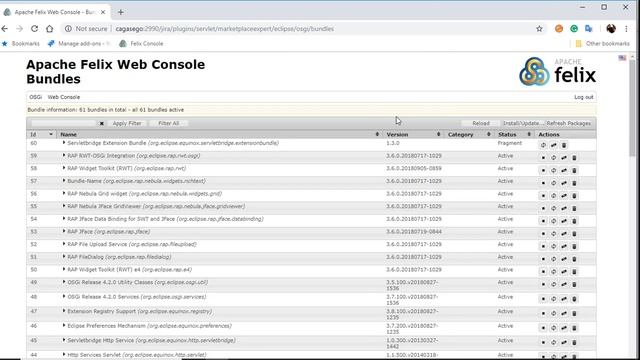
Task: Click version 1.3.0 cell of bundle 60
Action: click(x=393, y=143)
